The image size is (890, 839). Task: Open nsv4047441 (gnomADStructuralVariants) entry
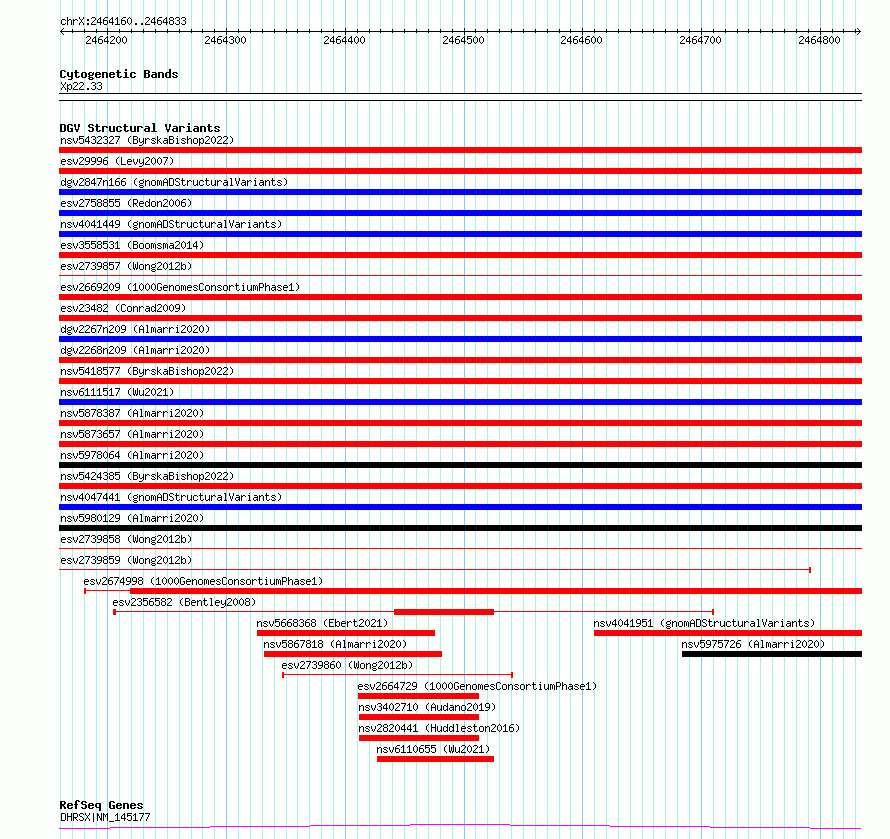(171, 497)
